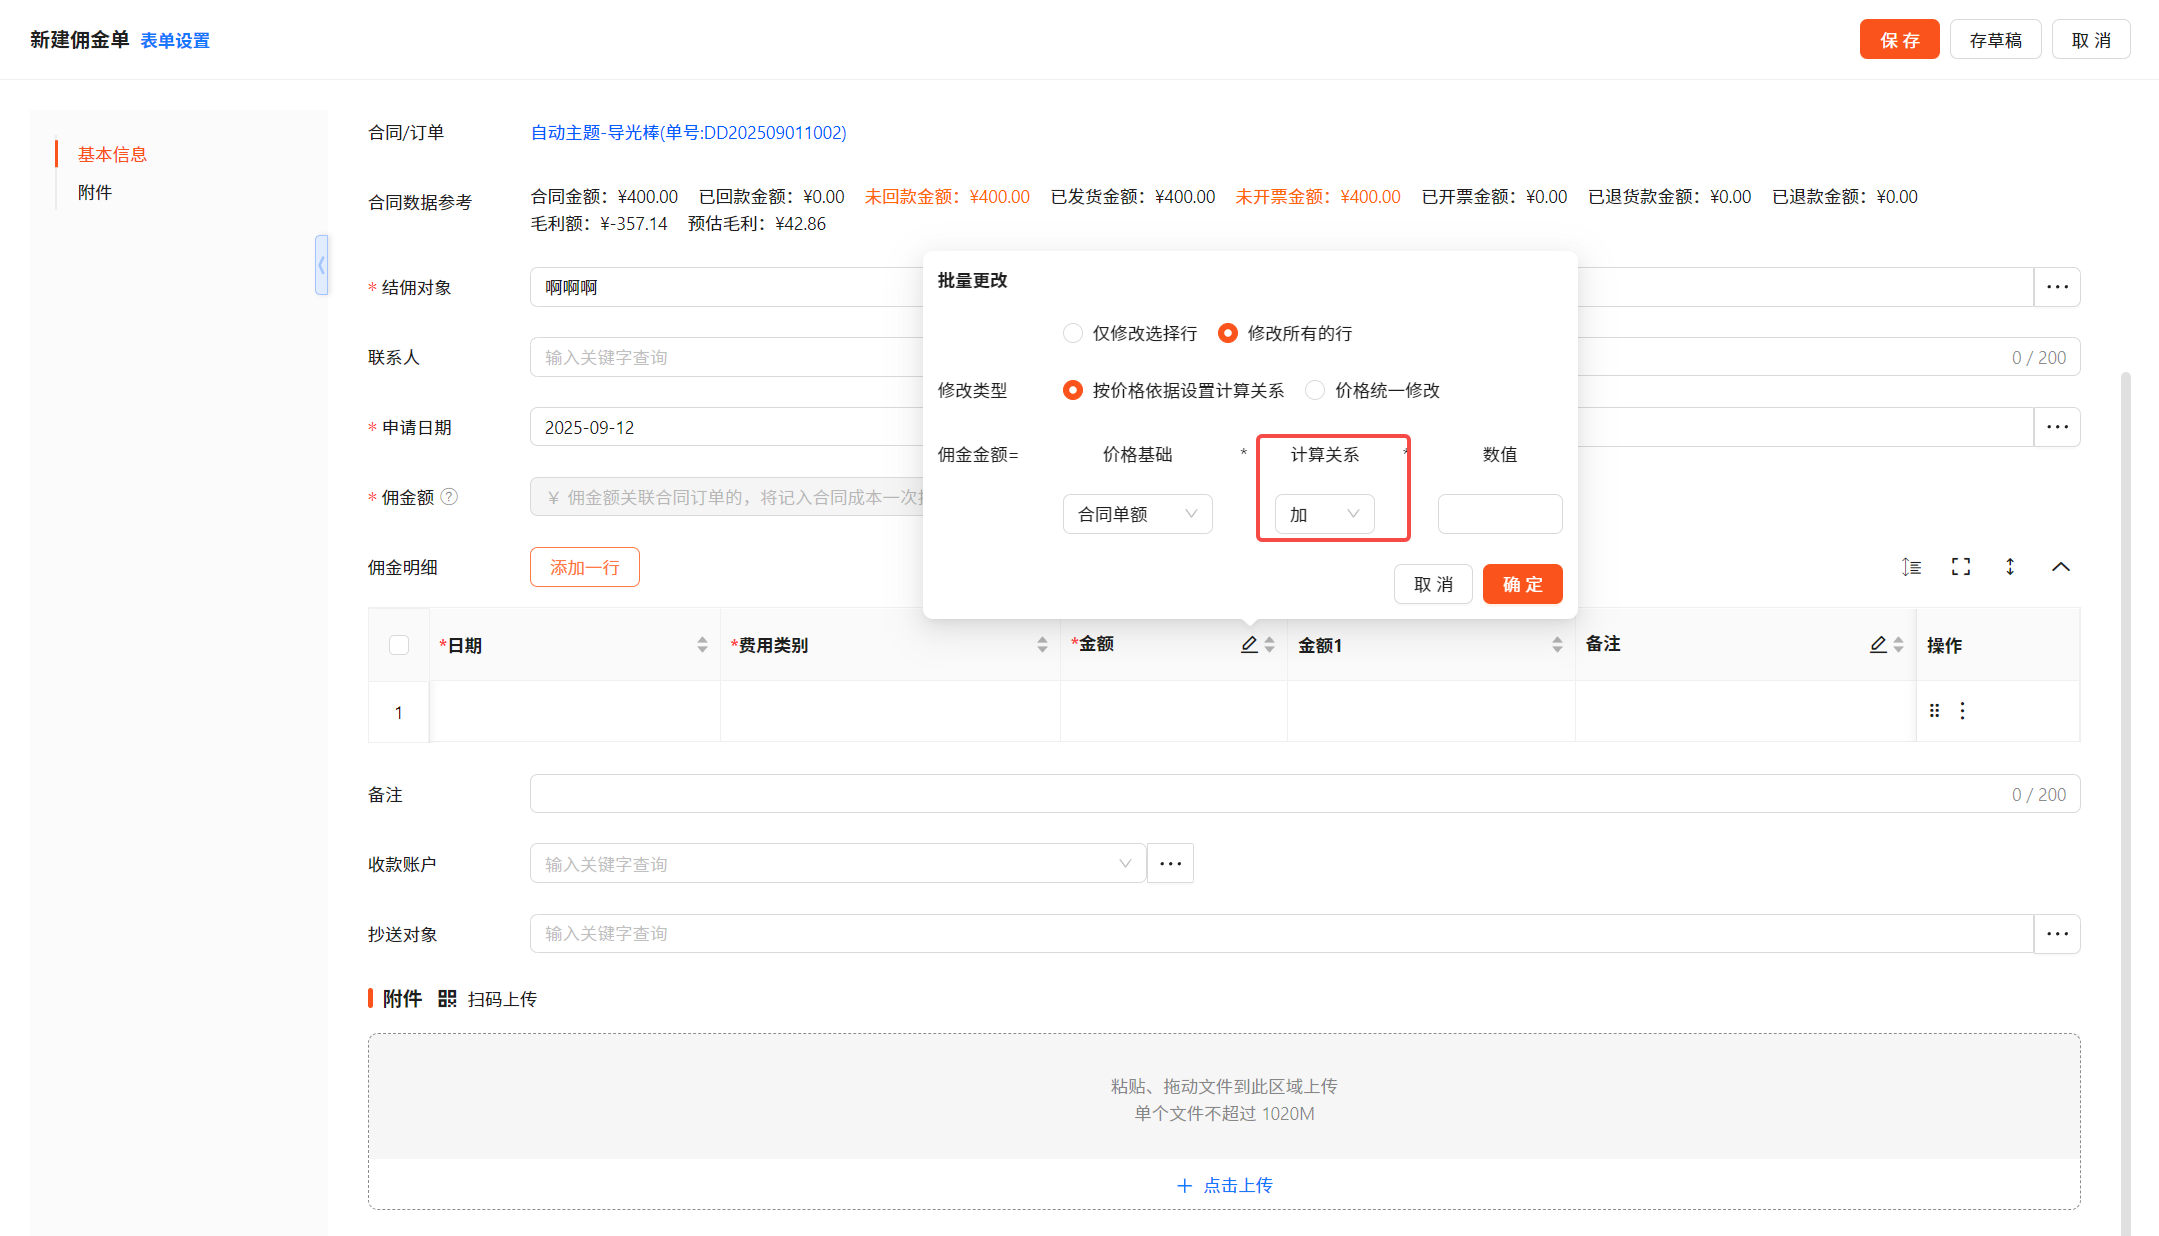Switch to 附件 in the left navigation
The width and height of the screenshot is (2159, 1236).
click(x=95, y=192)
